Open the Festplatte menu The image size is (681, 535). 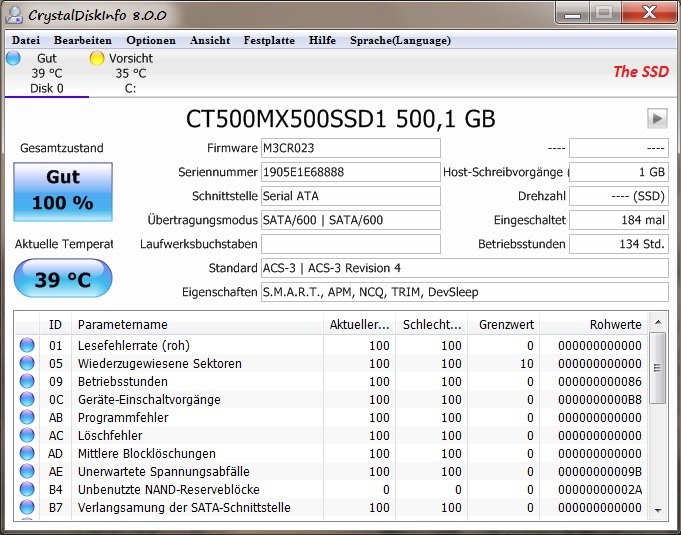(269, 40)
